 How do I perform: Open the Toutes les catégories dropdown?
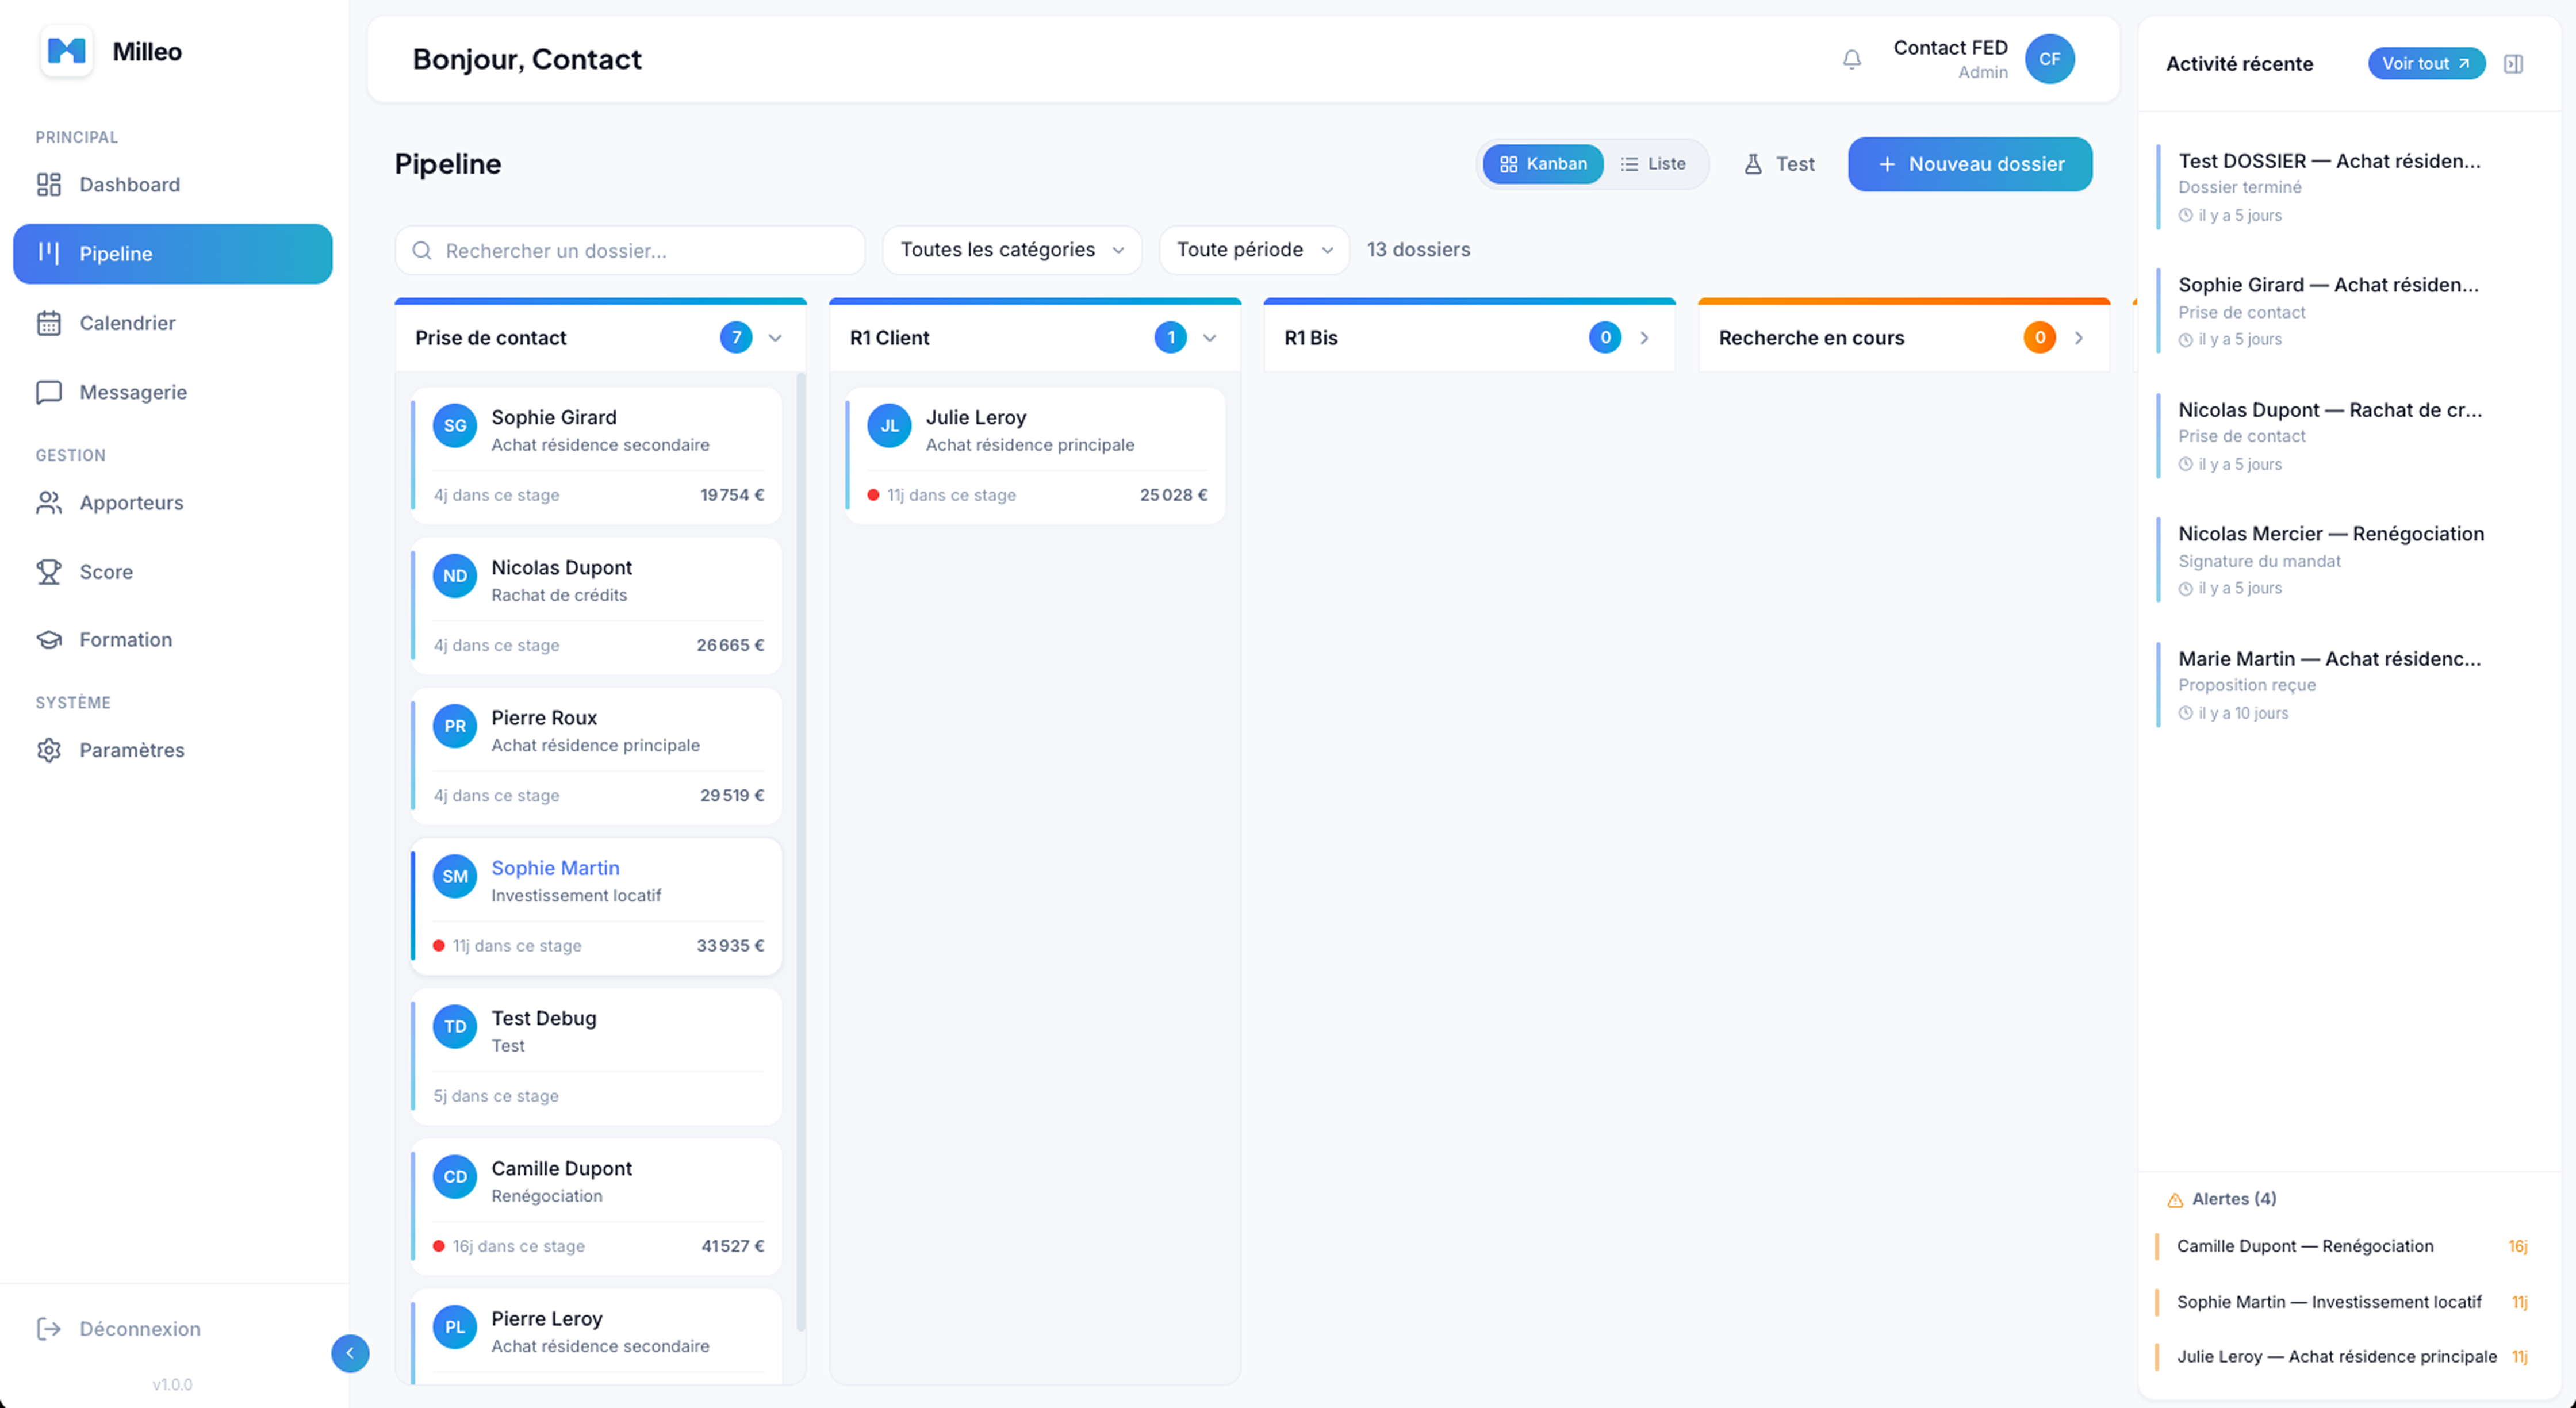point(1011,250)
